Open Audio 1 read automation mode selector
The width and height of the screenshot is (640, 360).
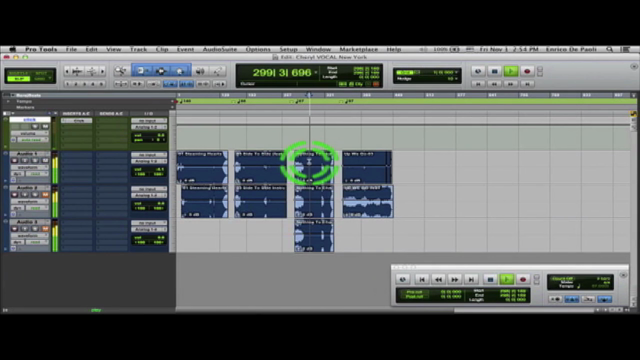coord(37,173)
